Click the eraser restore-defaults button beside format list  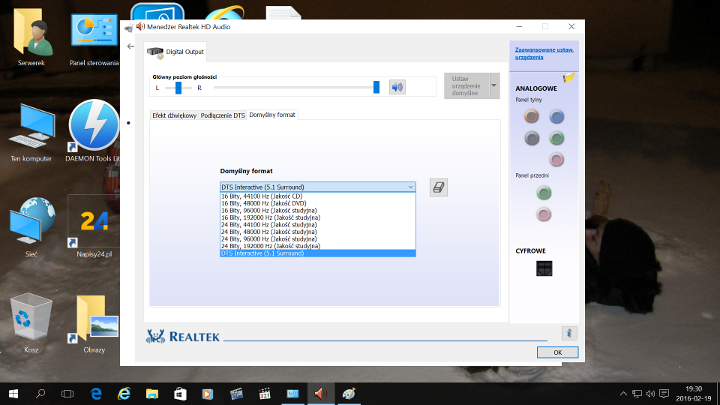coord(439,187)
